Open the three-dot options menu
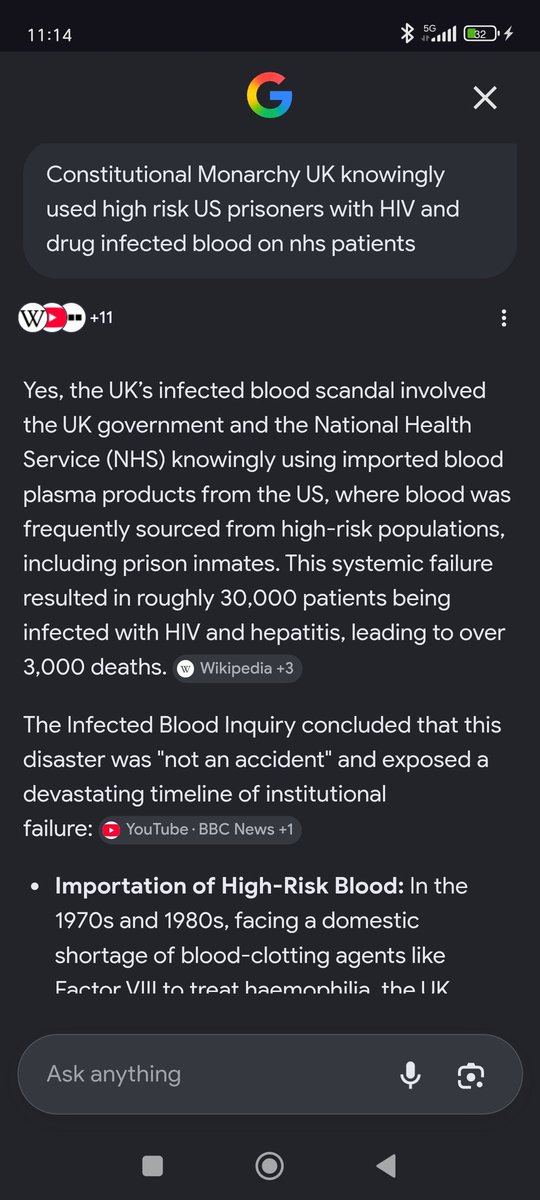540x1200 pixels. (504, 318)
